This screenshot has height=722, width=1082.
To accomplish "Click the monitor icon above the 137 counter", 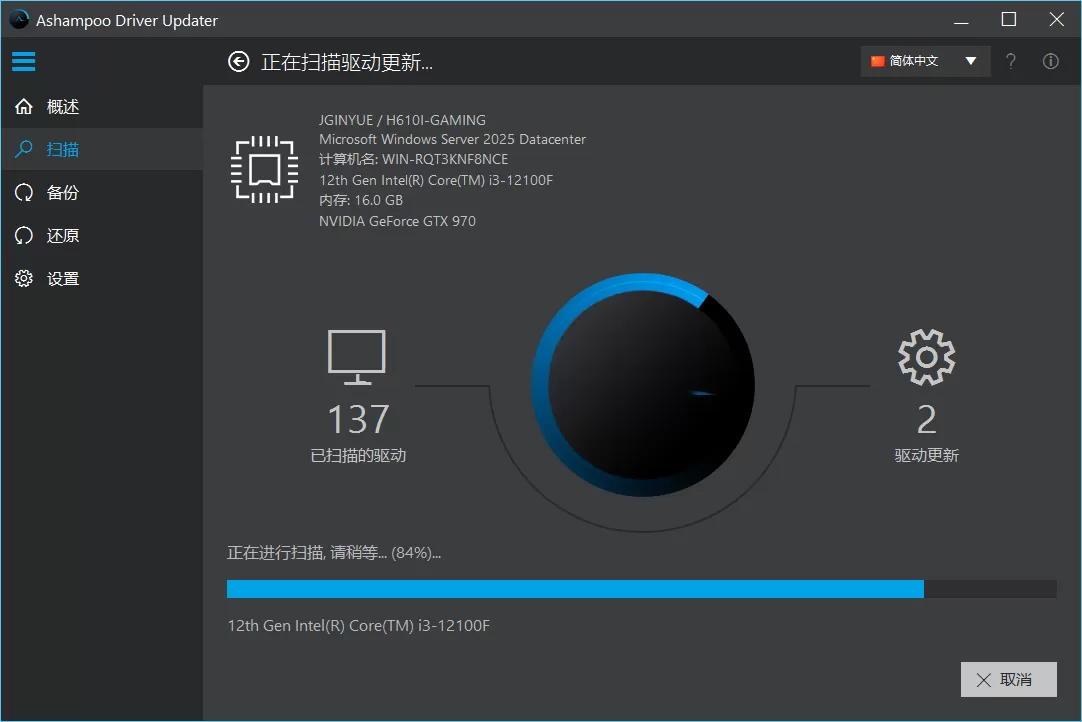I will tap(358, 356).
